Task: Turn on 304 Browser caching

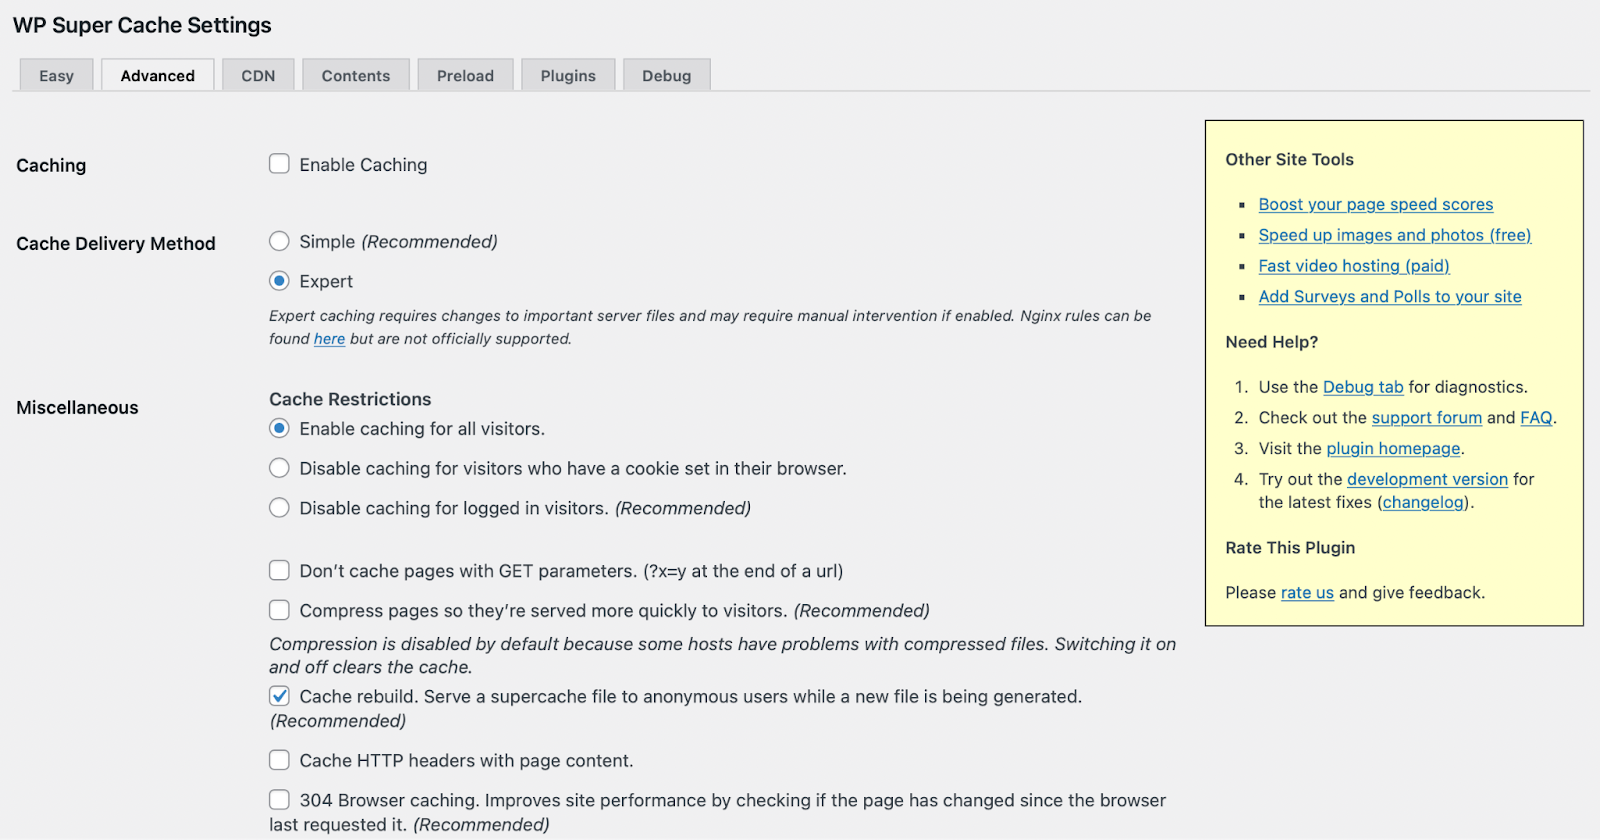Action: coord(278,799)
